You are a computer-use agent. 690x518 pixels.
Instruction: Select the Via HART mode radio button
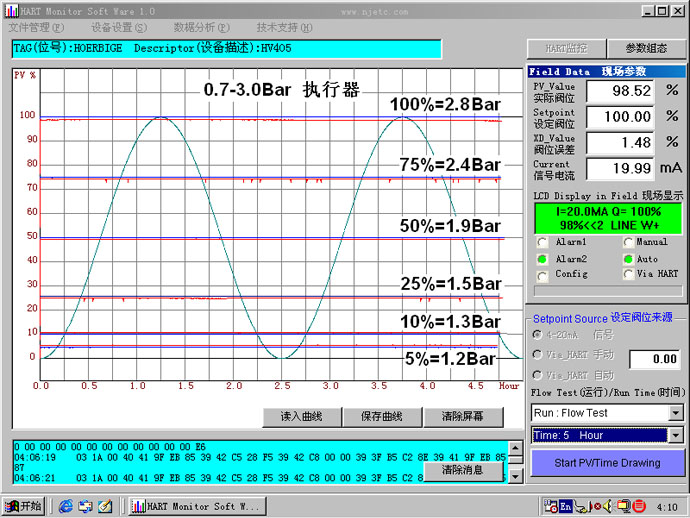pos(628,274)
